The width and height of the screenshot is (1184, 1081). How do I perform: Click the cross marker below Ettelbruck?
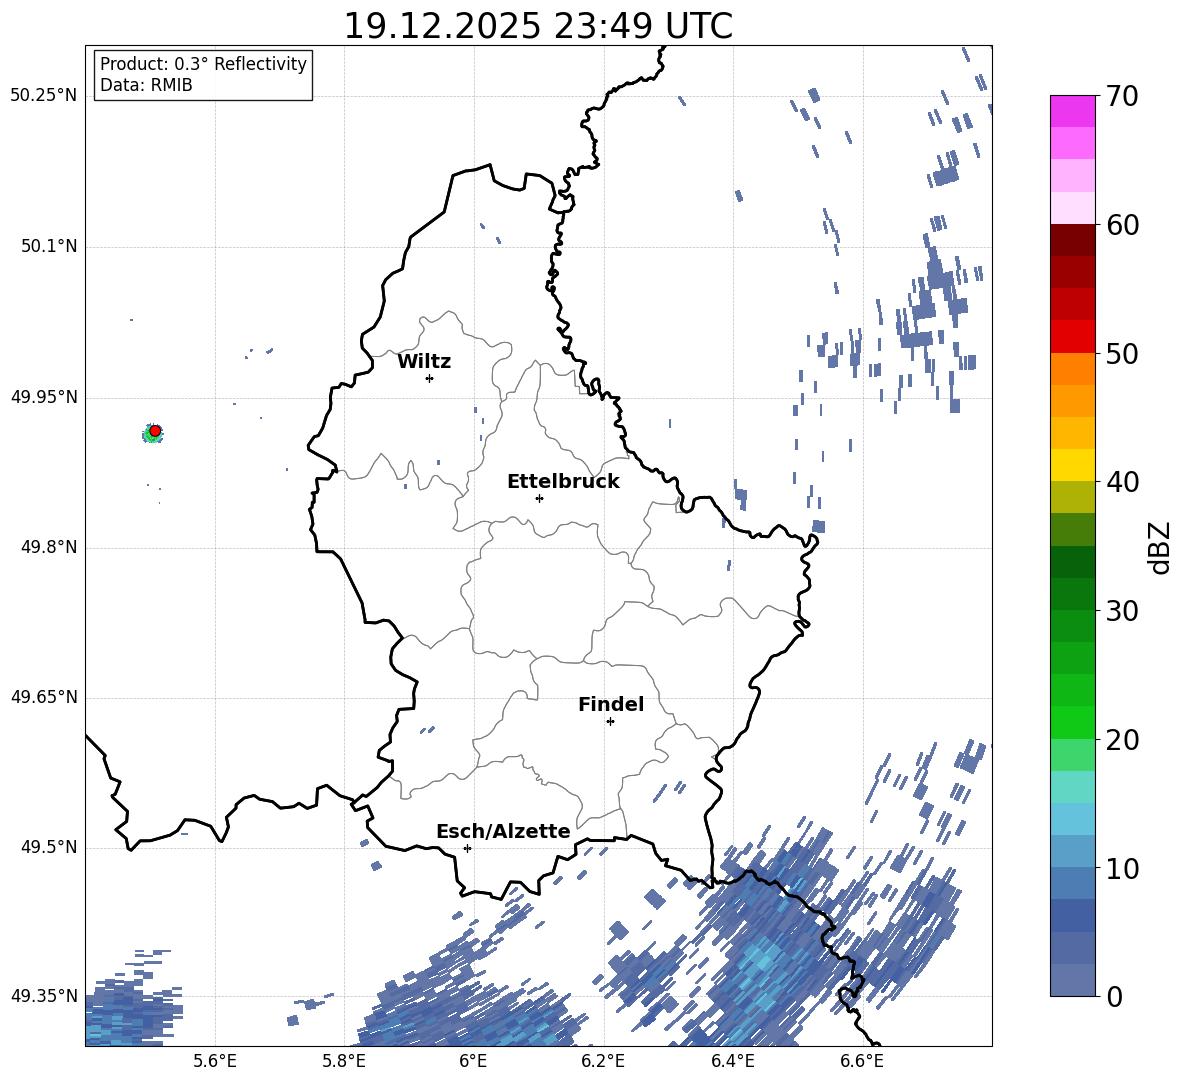tap(539, 498)
